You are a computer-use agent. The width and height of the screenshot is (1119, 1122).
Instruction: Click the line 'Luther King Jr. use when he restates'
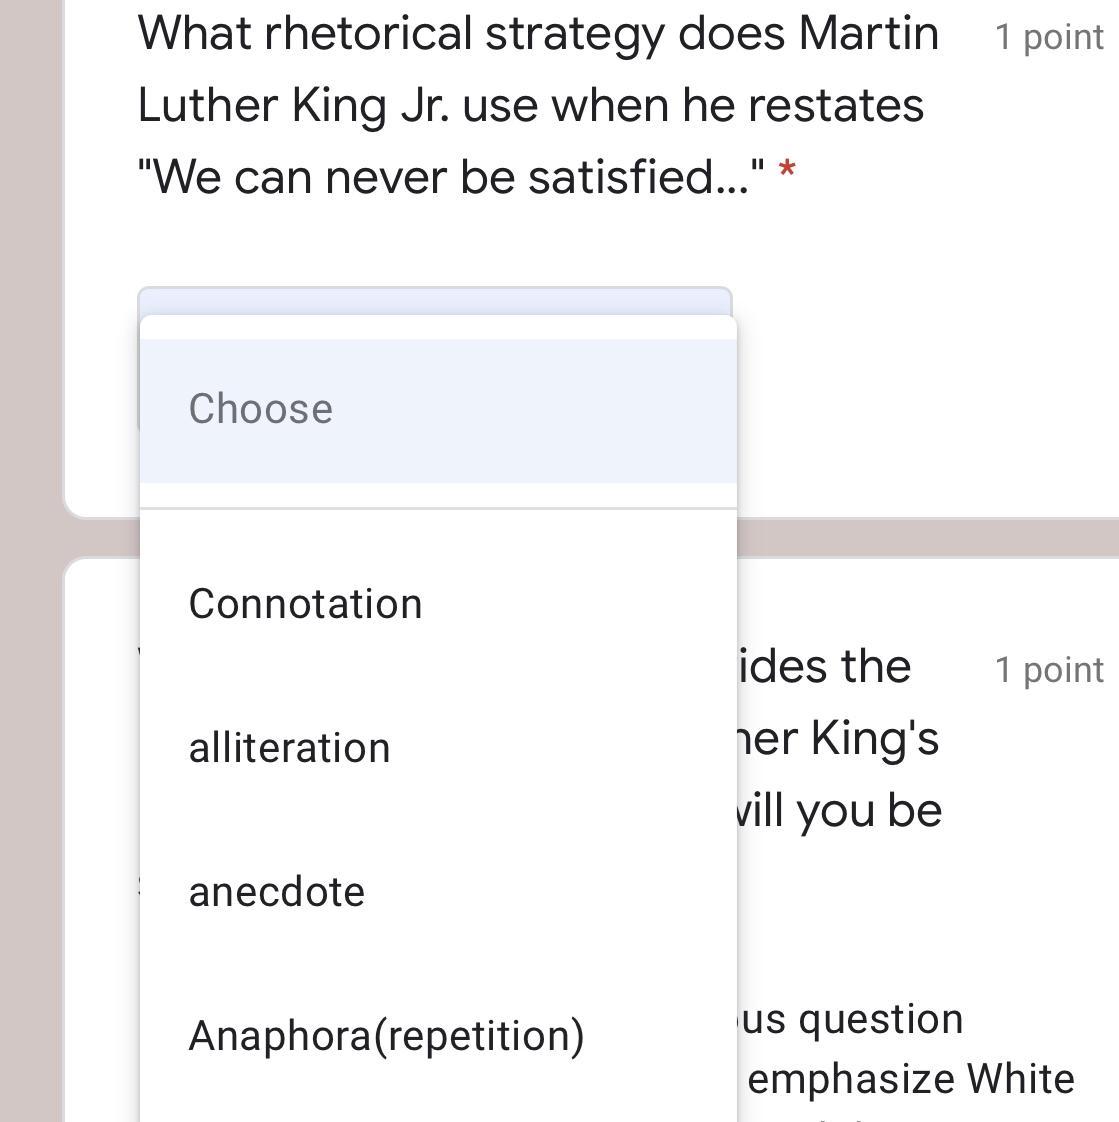pos(530,105)
